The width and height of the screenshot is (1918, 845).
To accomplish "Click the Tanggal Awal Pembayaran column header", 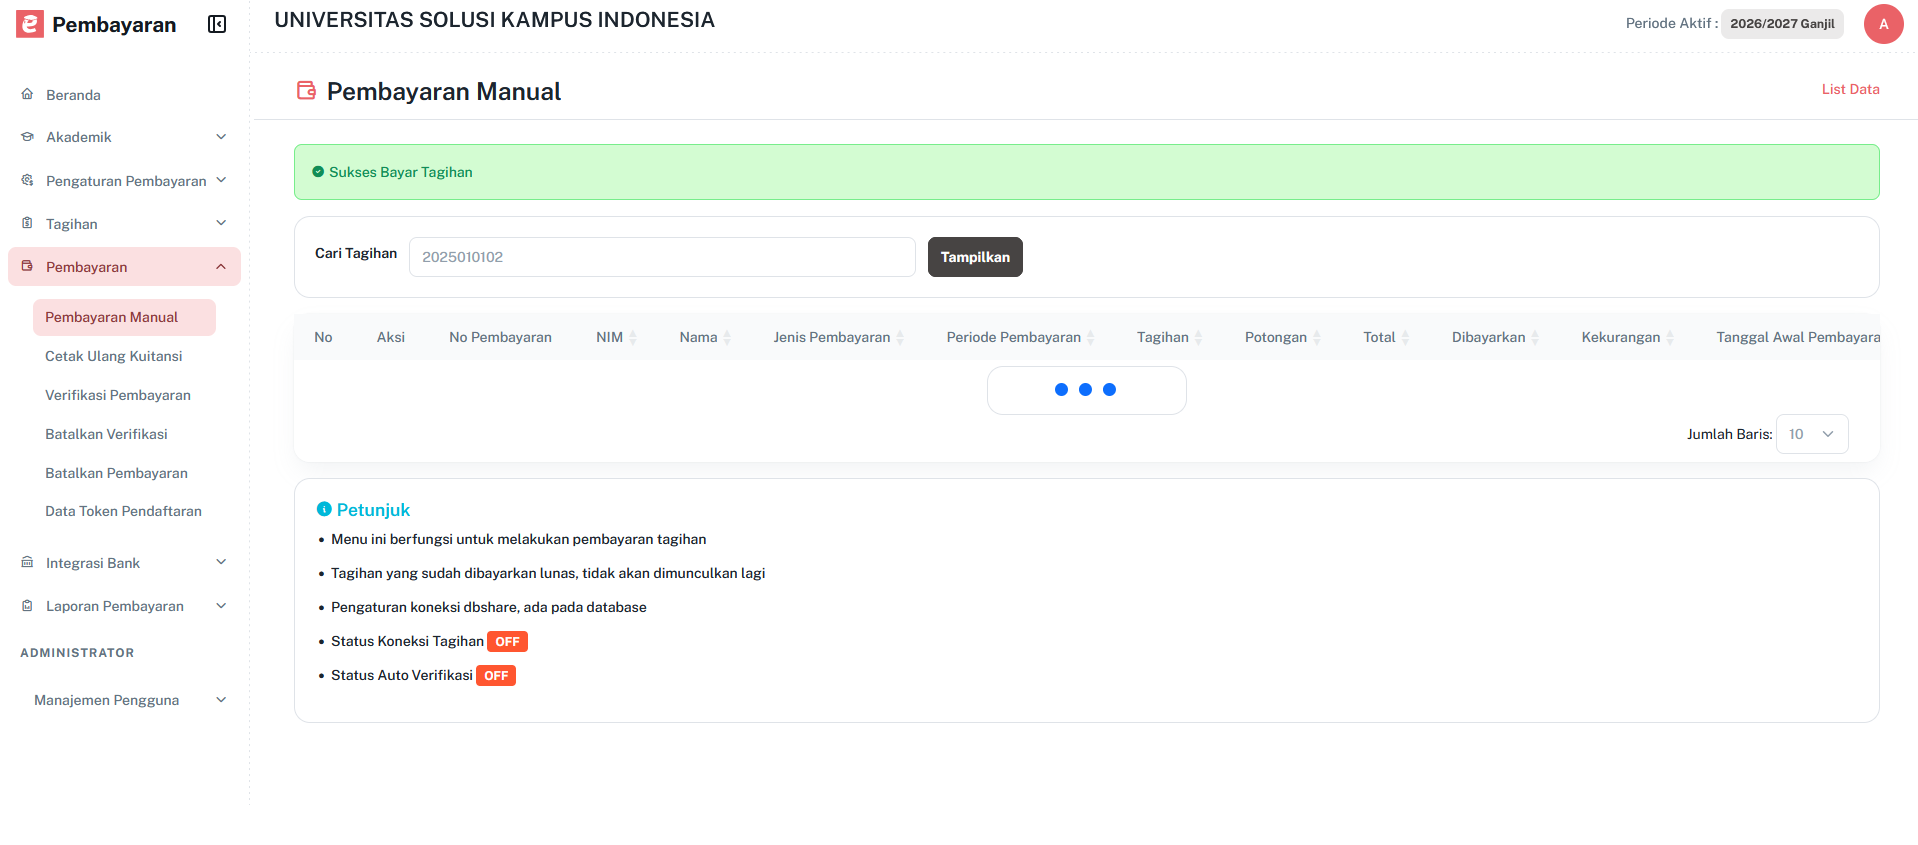I will click(x=1797, y=337).
